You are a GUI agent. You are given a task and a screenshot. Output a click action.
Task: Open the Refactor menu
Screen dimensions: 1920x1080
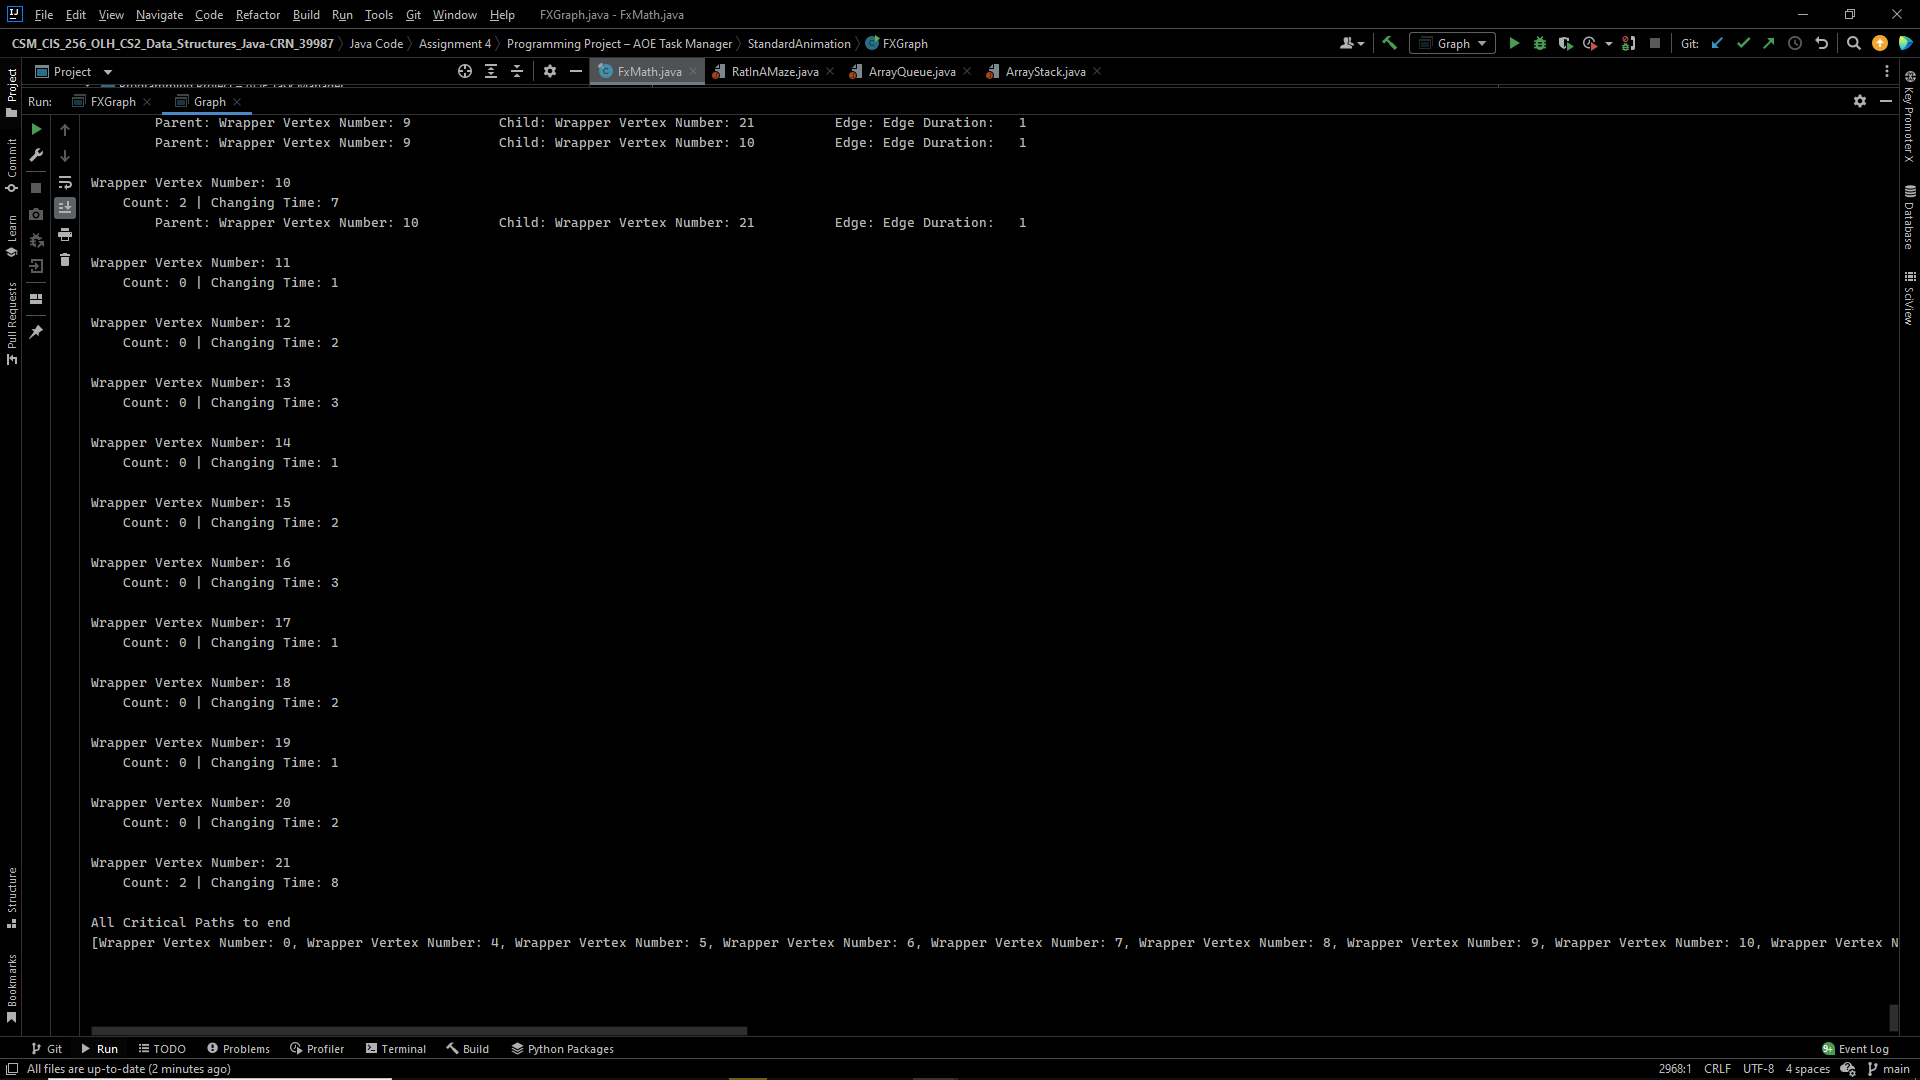point(257,14)
